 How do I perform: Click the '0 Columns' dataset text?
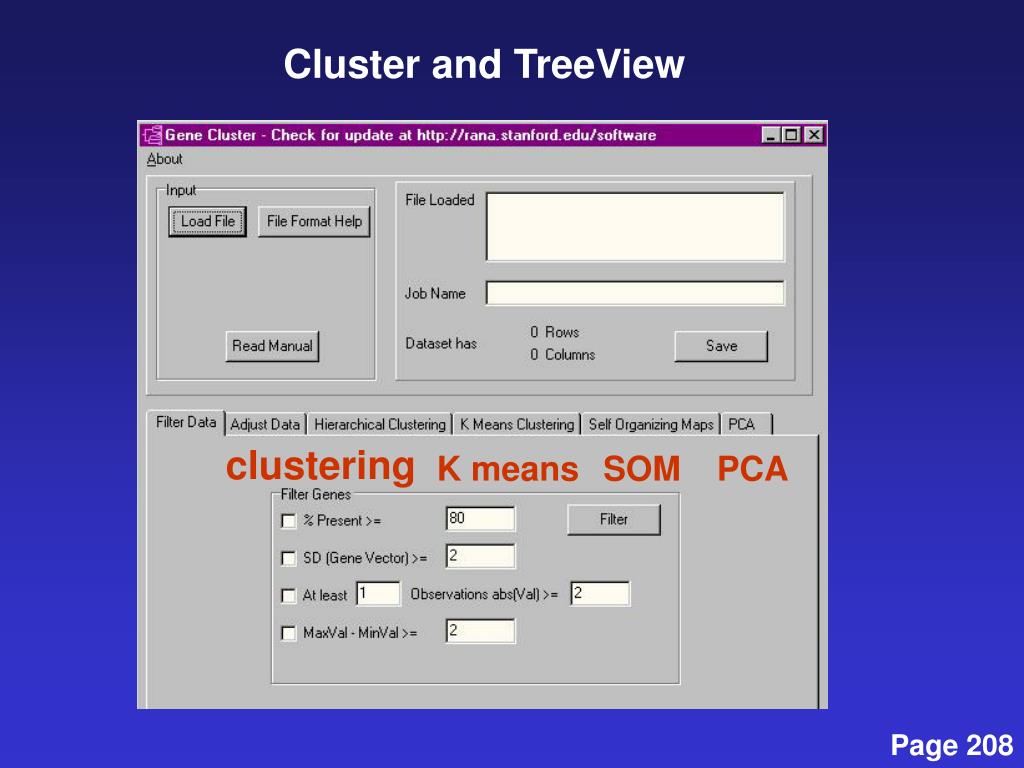coord(563,355)
